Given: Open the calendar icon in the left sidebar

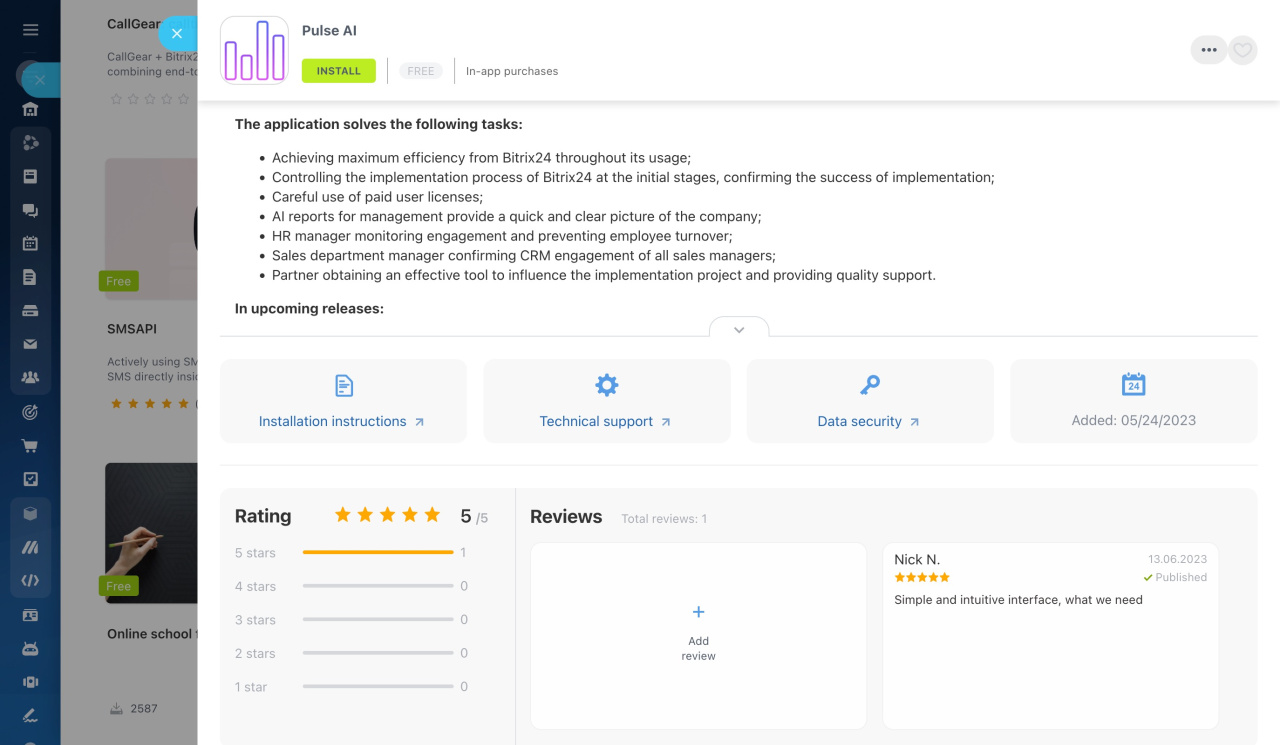Looking at the screenshot, I should pyautogui.click(x=30, y=243).
